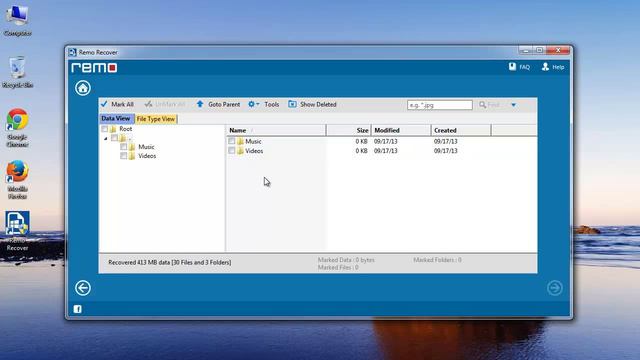Sort by Created column header
This screenshot has height=360, width=640.
[461, 130]
